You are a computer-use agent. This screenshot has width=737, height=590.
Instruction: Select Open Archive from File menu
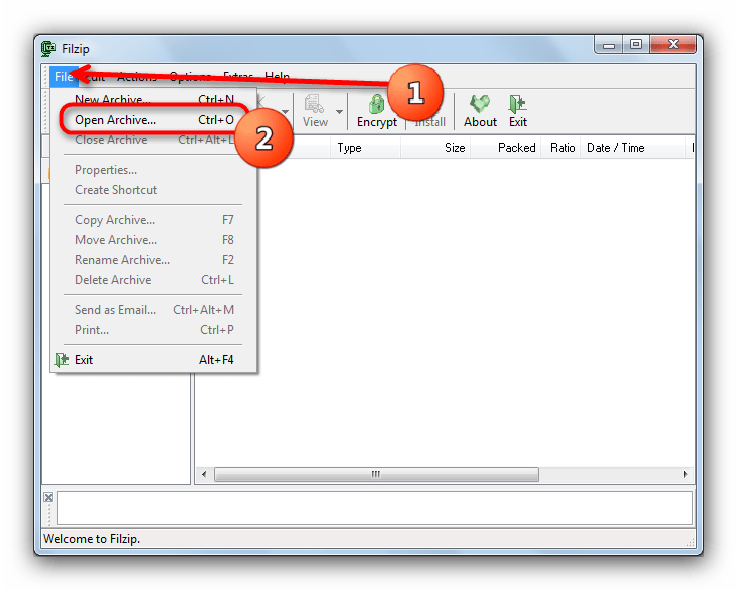pos(154,120)
